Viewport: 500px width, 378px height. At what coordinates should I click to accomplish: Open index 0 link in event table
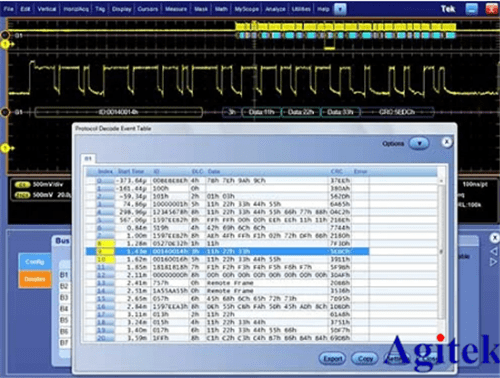pos(105,181)
